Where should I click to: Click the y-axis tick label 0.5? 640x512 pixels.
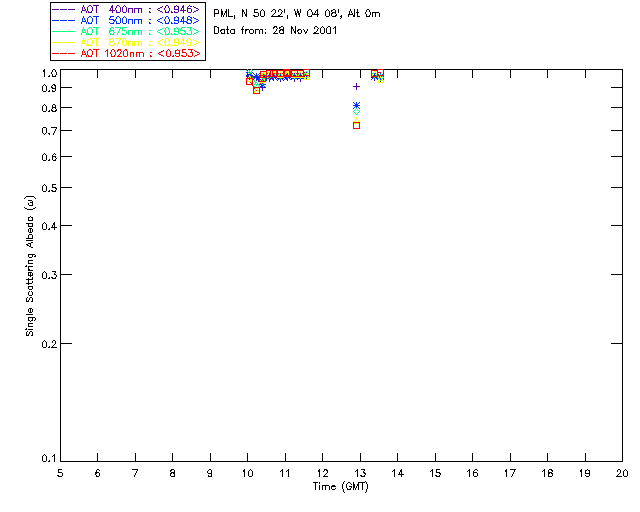49,188
